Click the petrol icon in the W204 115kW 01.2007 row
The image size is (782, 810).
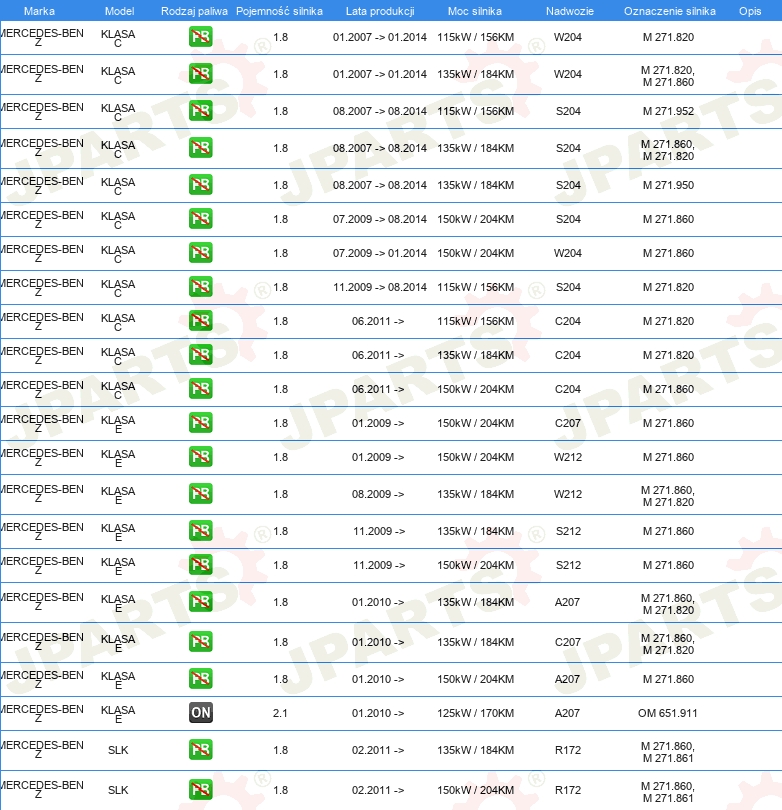[201, 37]
